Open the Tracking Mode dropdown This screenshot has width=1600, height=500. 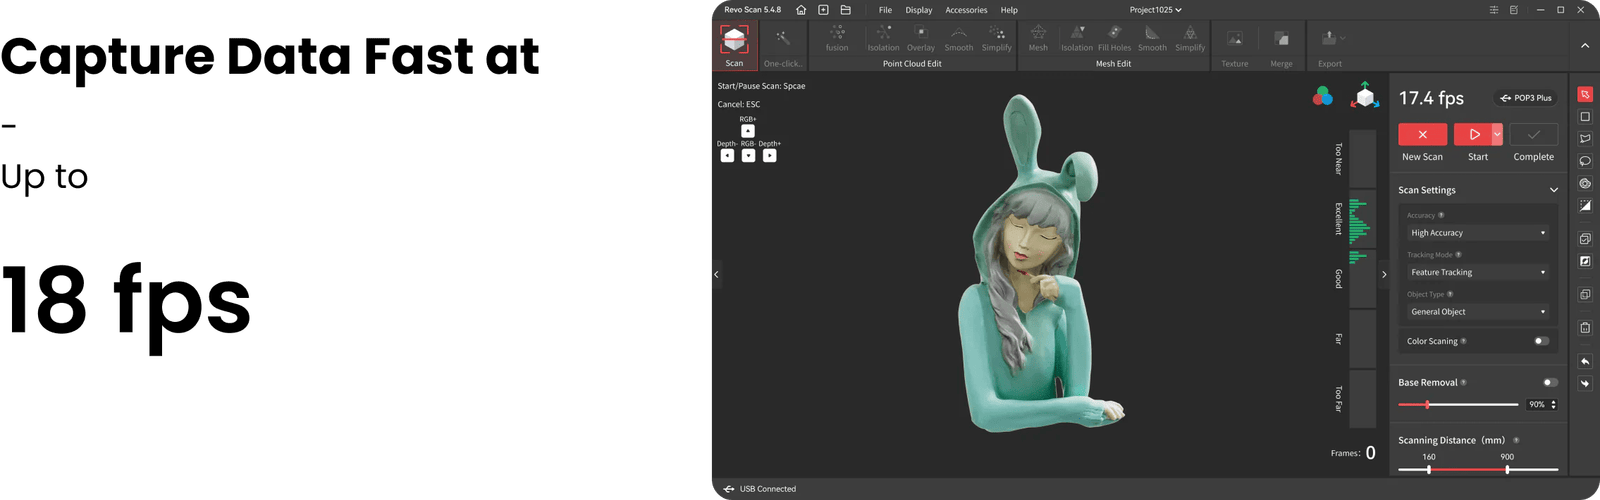click(1478, 272)
